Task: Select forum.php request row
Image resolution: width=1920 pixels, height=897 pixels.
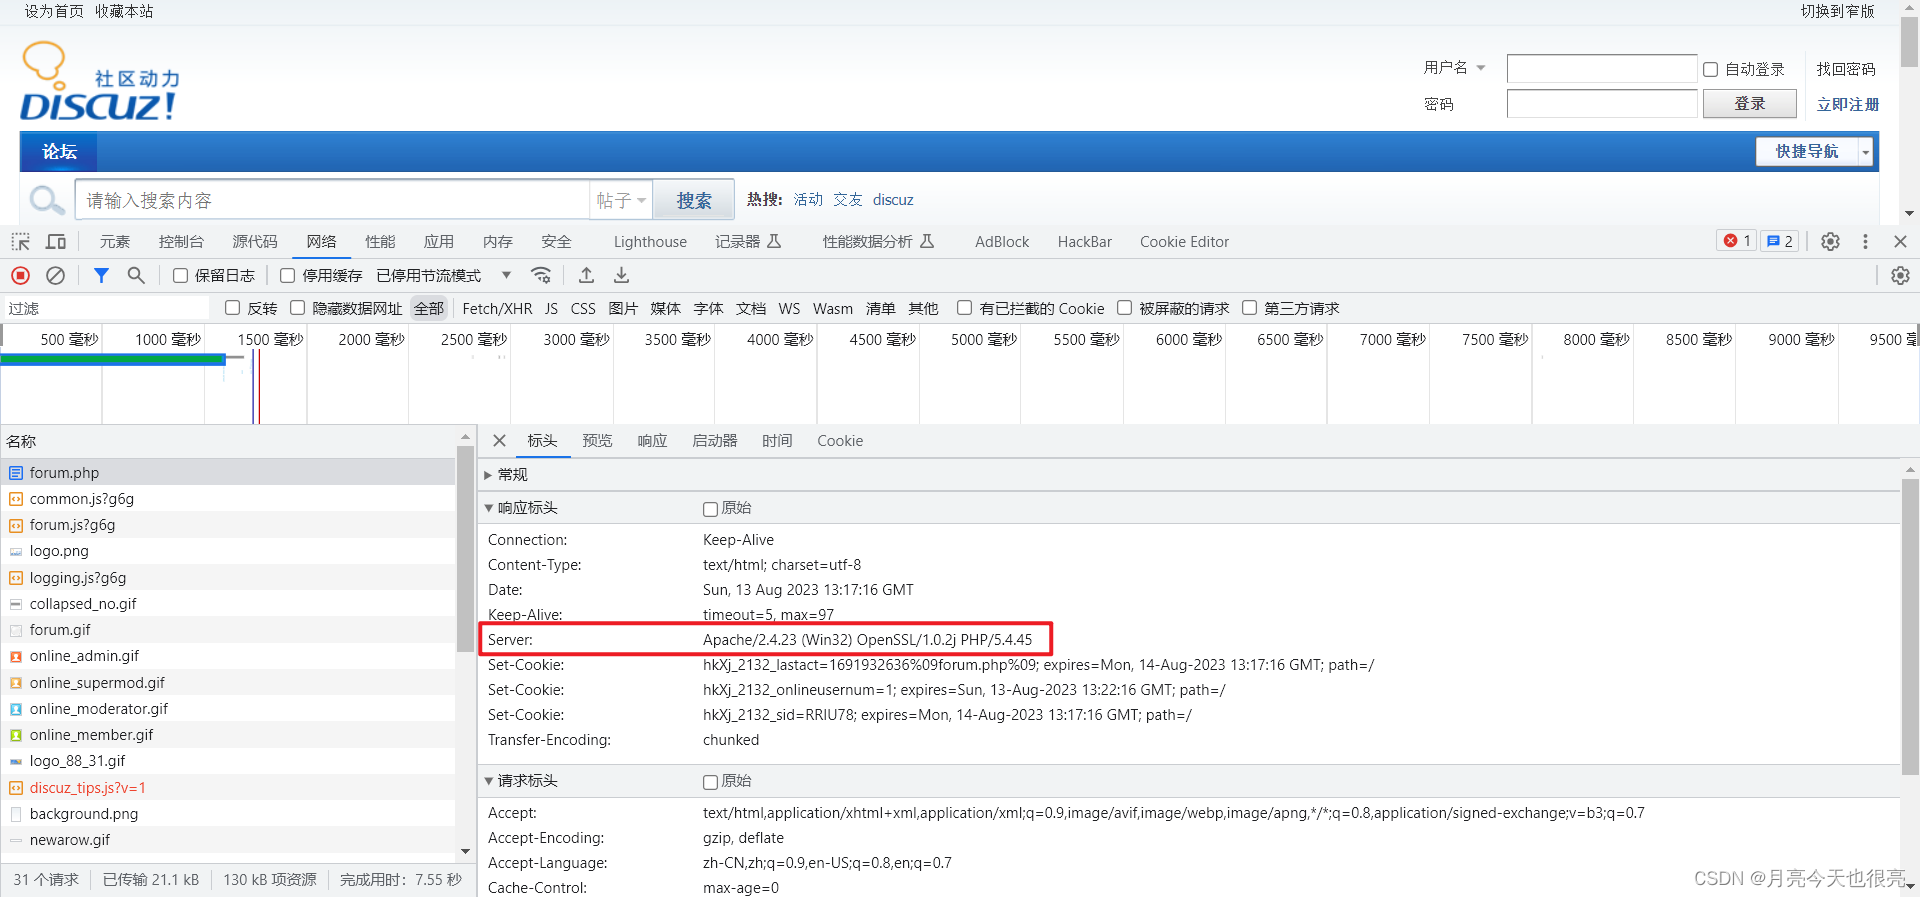Action: tap(228, 473)
